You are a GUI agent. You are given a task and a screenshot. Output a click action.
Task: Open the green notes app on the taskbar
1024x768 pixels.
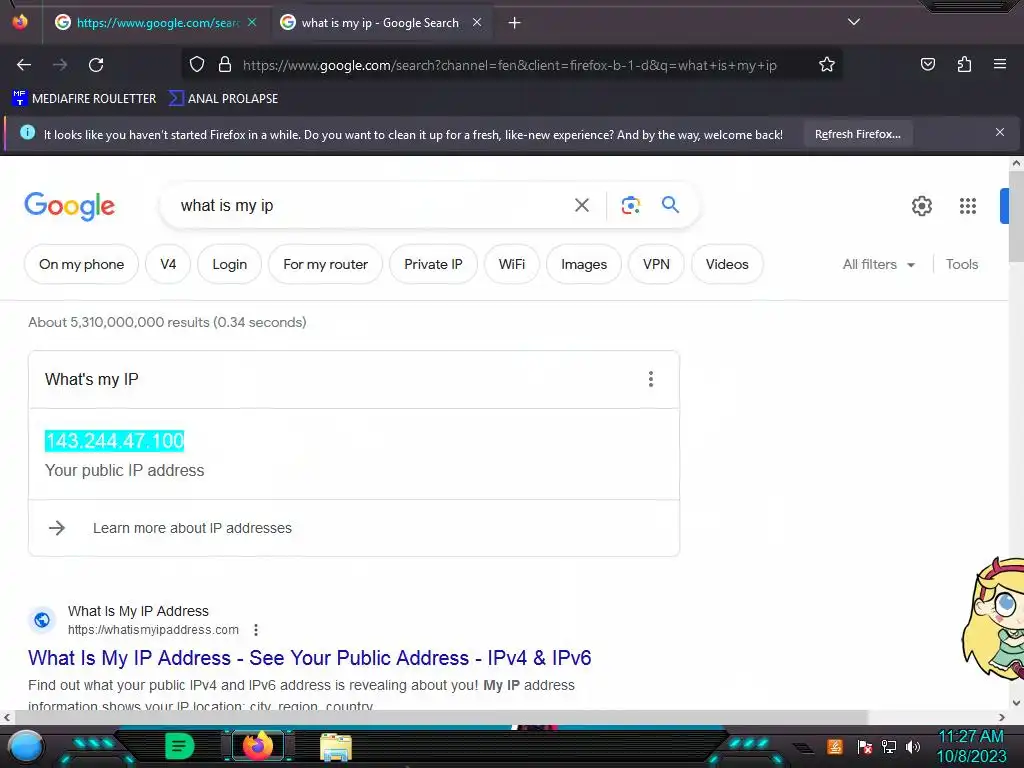179,746
